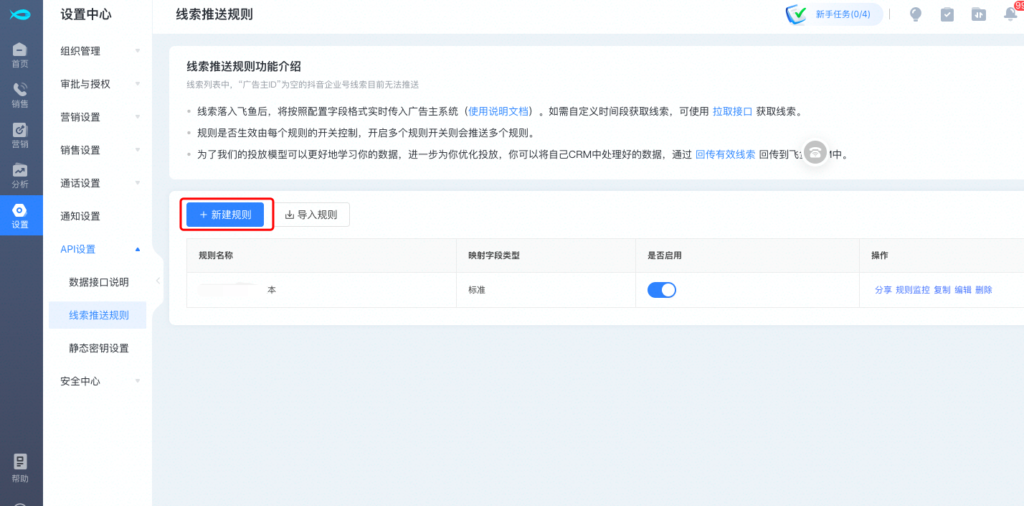Open the 使用说明文档 link

[502, 111]
